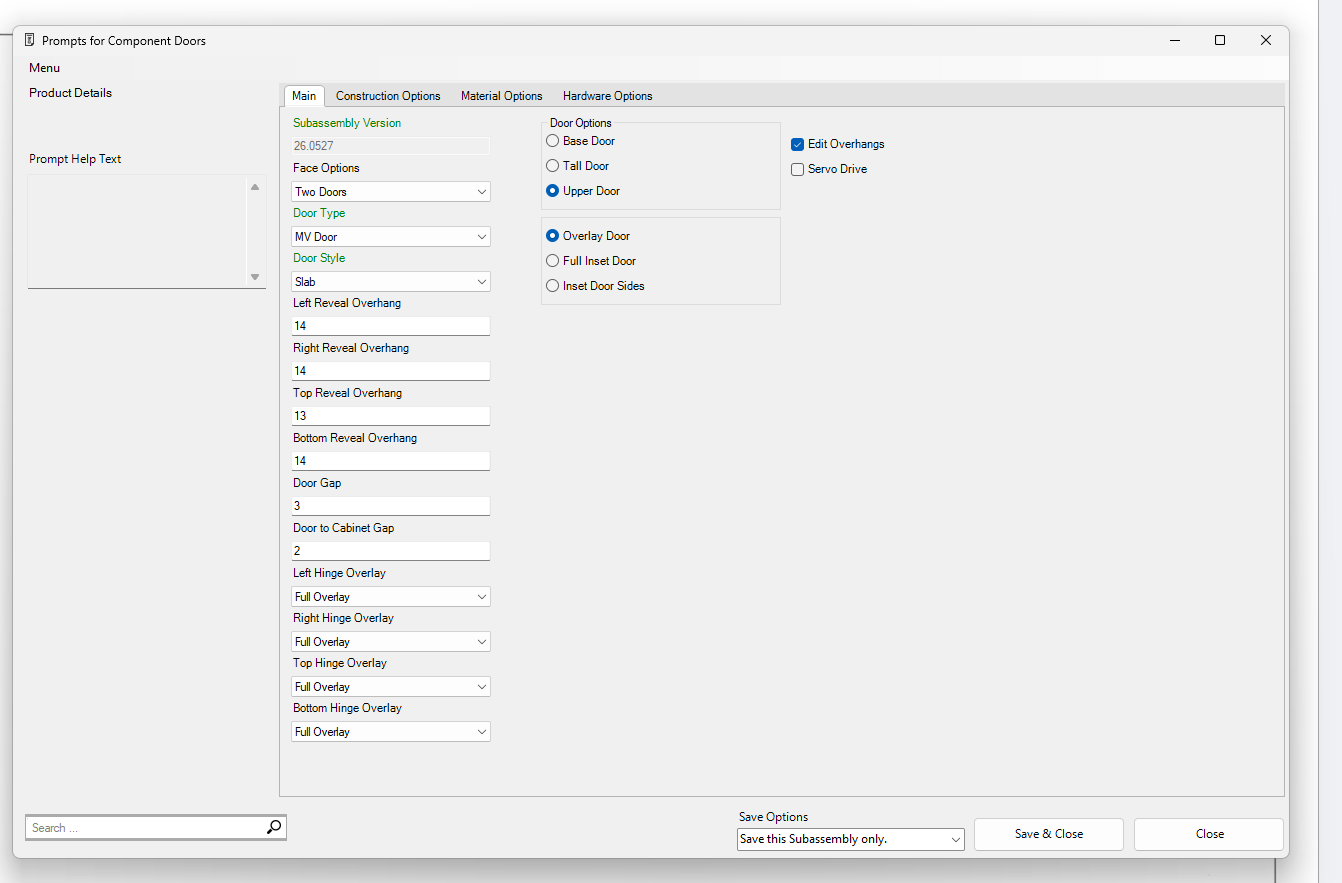The image size is (1342, 883).
Task: Click into the Search box
Action: [146, 827]
